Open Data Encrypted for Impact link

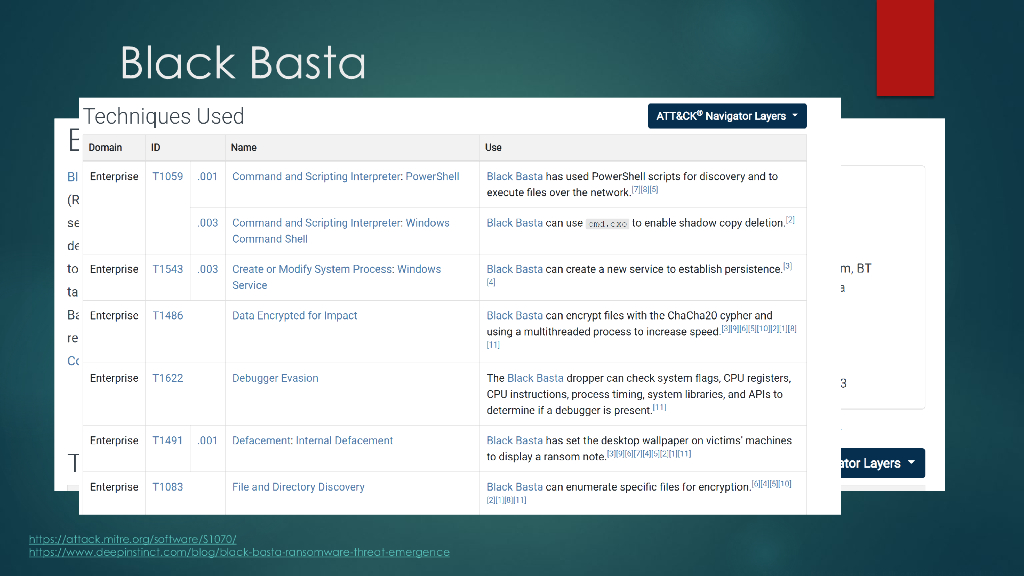[295, 315]
